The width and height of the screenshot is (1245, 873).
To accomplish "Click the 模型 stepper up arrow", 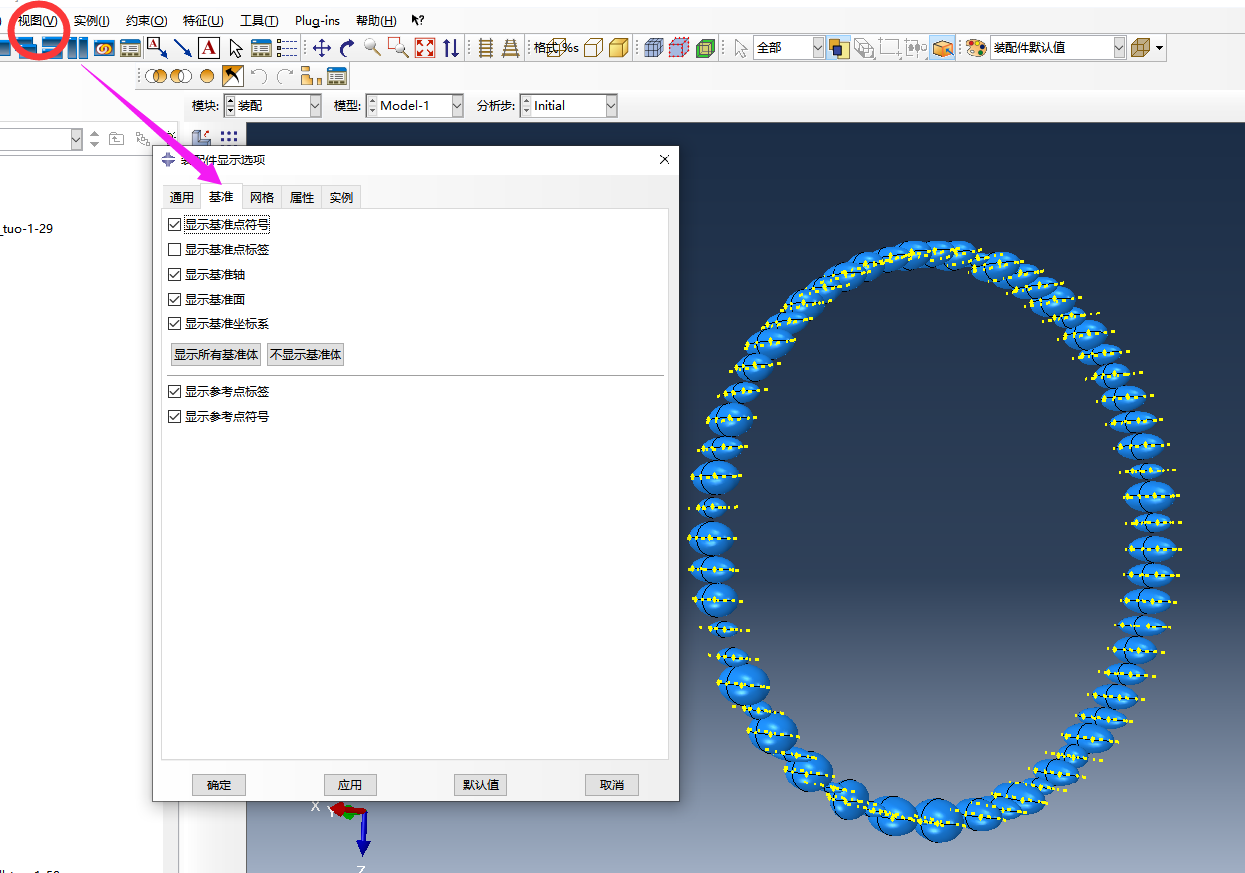I will [372, 100].
